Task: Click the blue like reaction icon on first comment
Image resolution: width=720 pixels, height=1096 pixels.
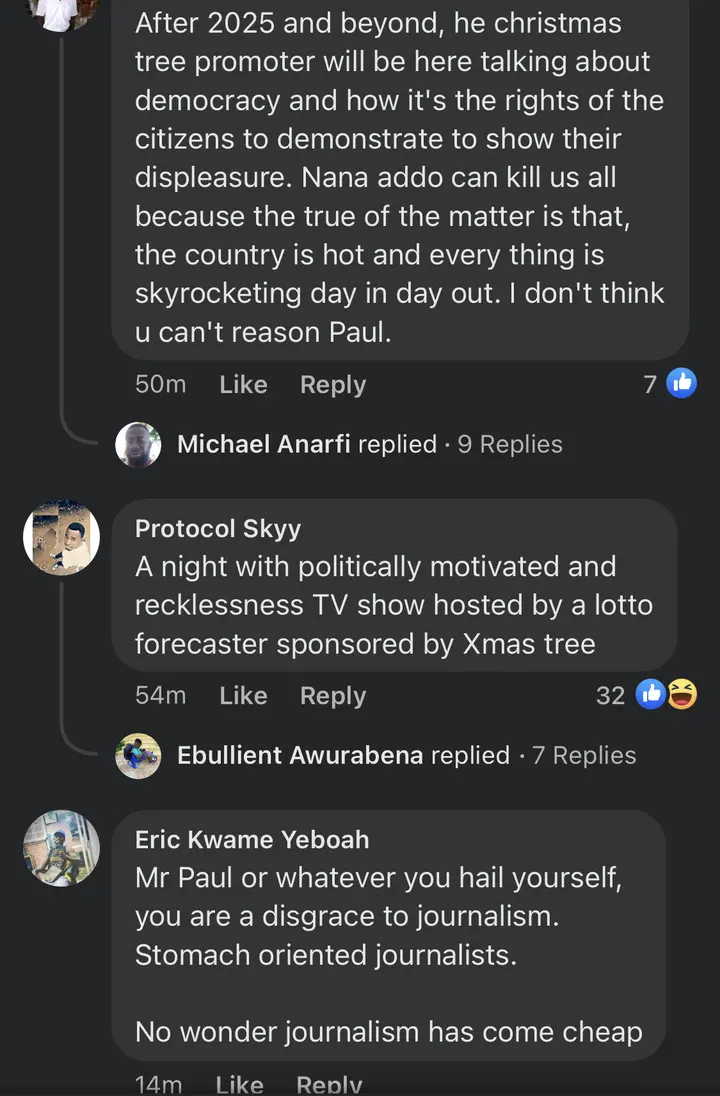Action: (681, 383)
